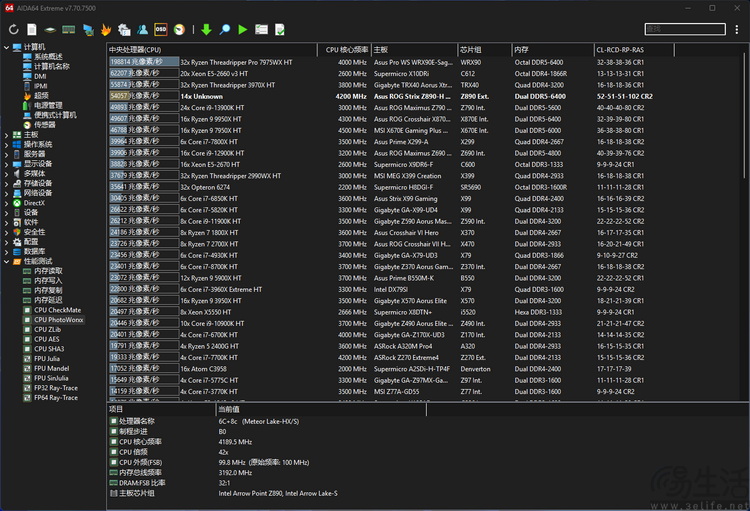
Task: Open FPU Julia benchmark
Action: (x=47, y=359)
